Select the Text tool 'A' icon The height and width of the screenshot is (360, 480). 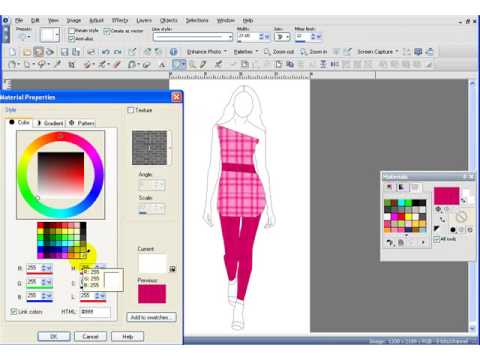coord(162,64)
